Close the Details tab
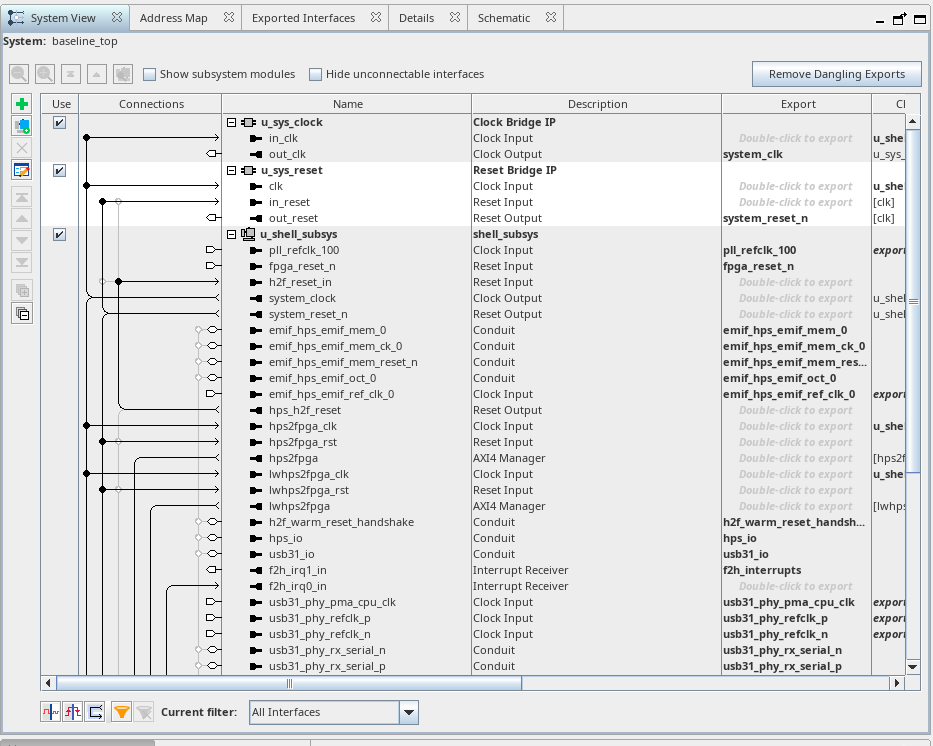This screenshot has width=933, height=746. (x=455, y=17)
